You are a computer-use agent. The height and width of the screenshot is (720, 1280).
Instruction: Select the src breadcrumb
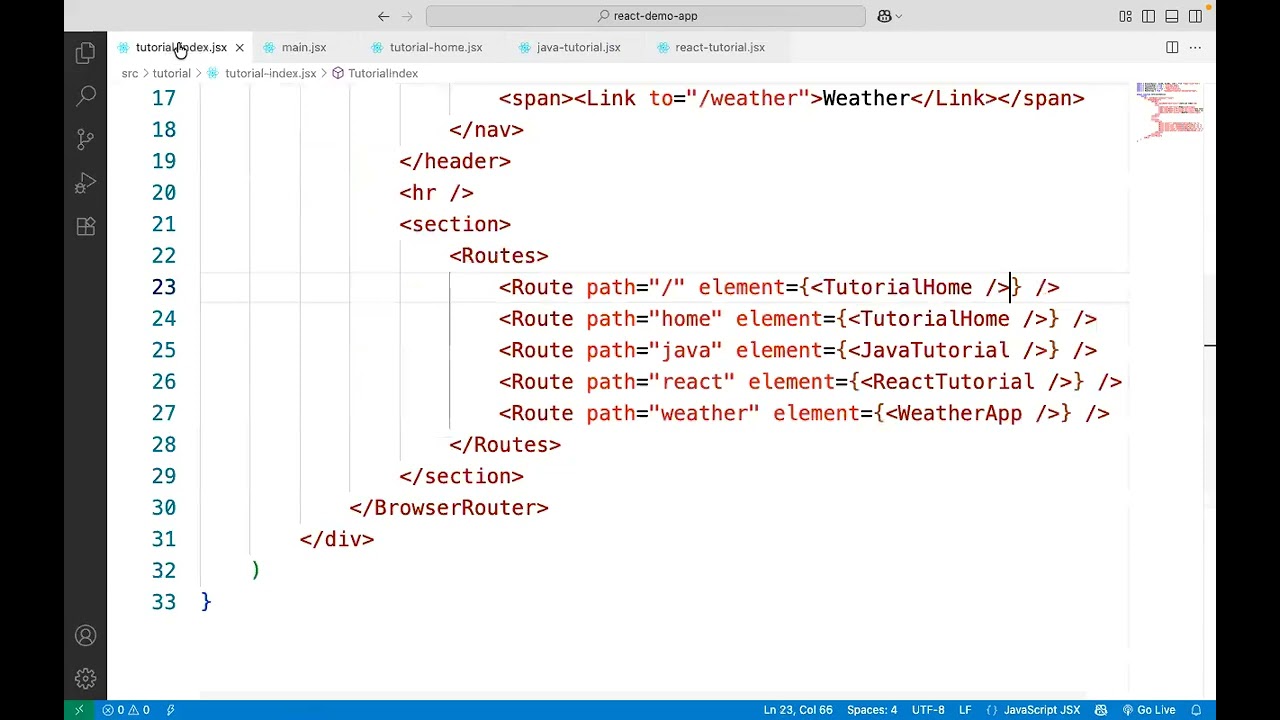coord(130,73)
